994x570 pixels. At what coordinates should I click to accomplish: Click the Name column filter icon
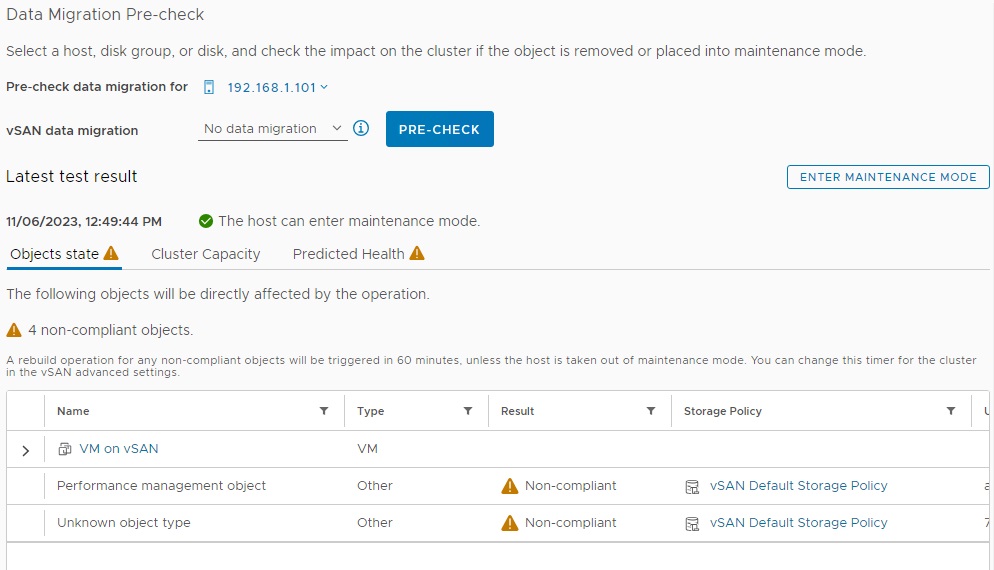click(x=323, y=411)
